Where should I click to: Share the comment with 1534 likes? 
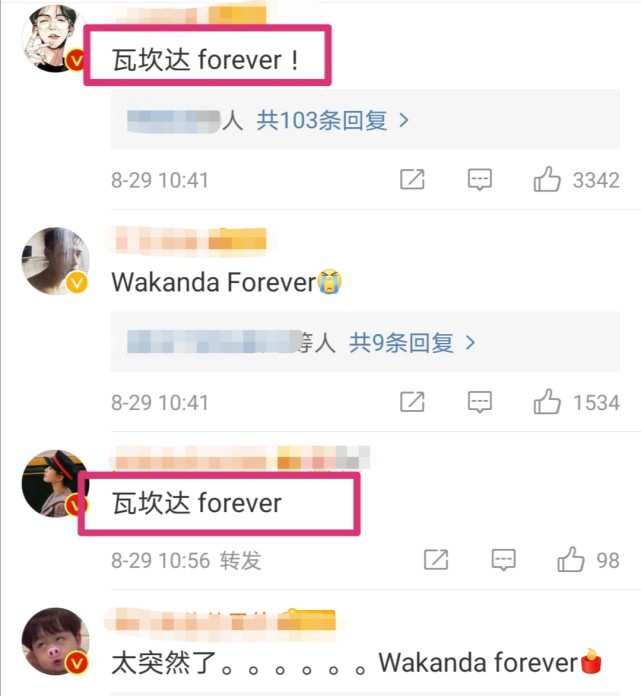(412, 402)
